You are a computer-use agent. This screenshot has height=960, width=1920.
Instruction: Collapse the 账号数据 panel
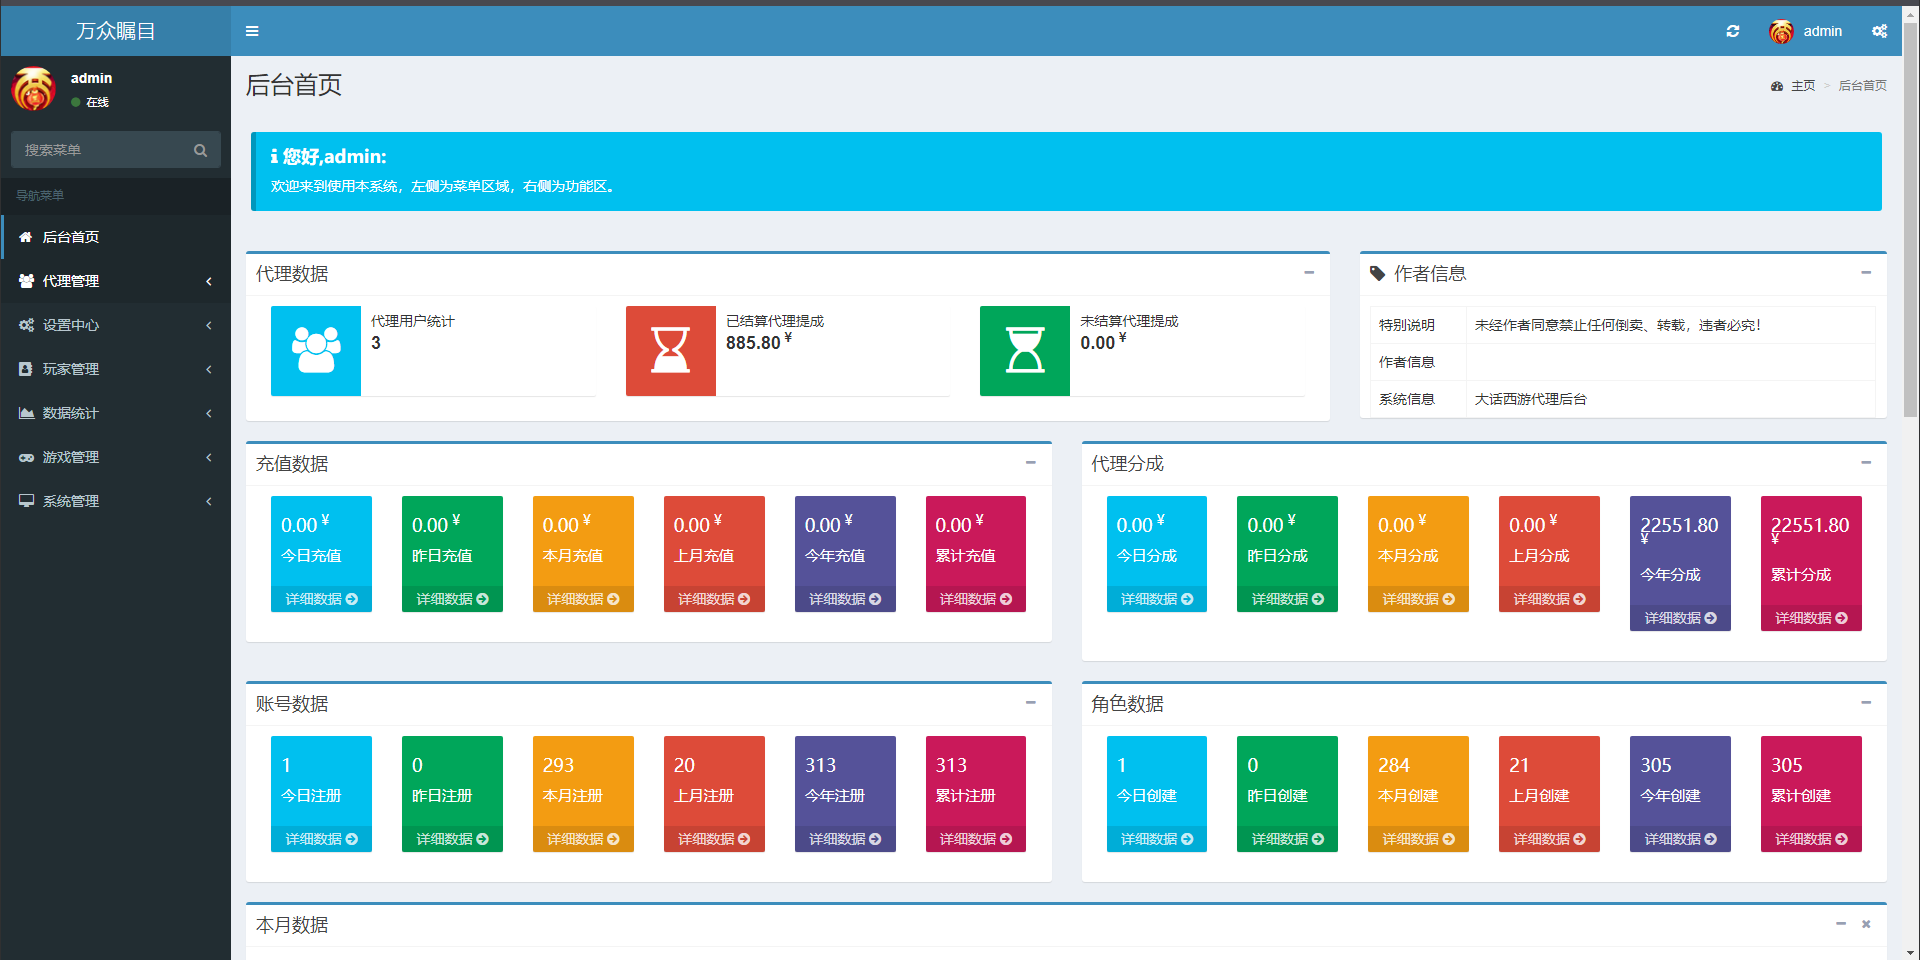point(1030,702)
